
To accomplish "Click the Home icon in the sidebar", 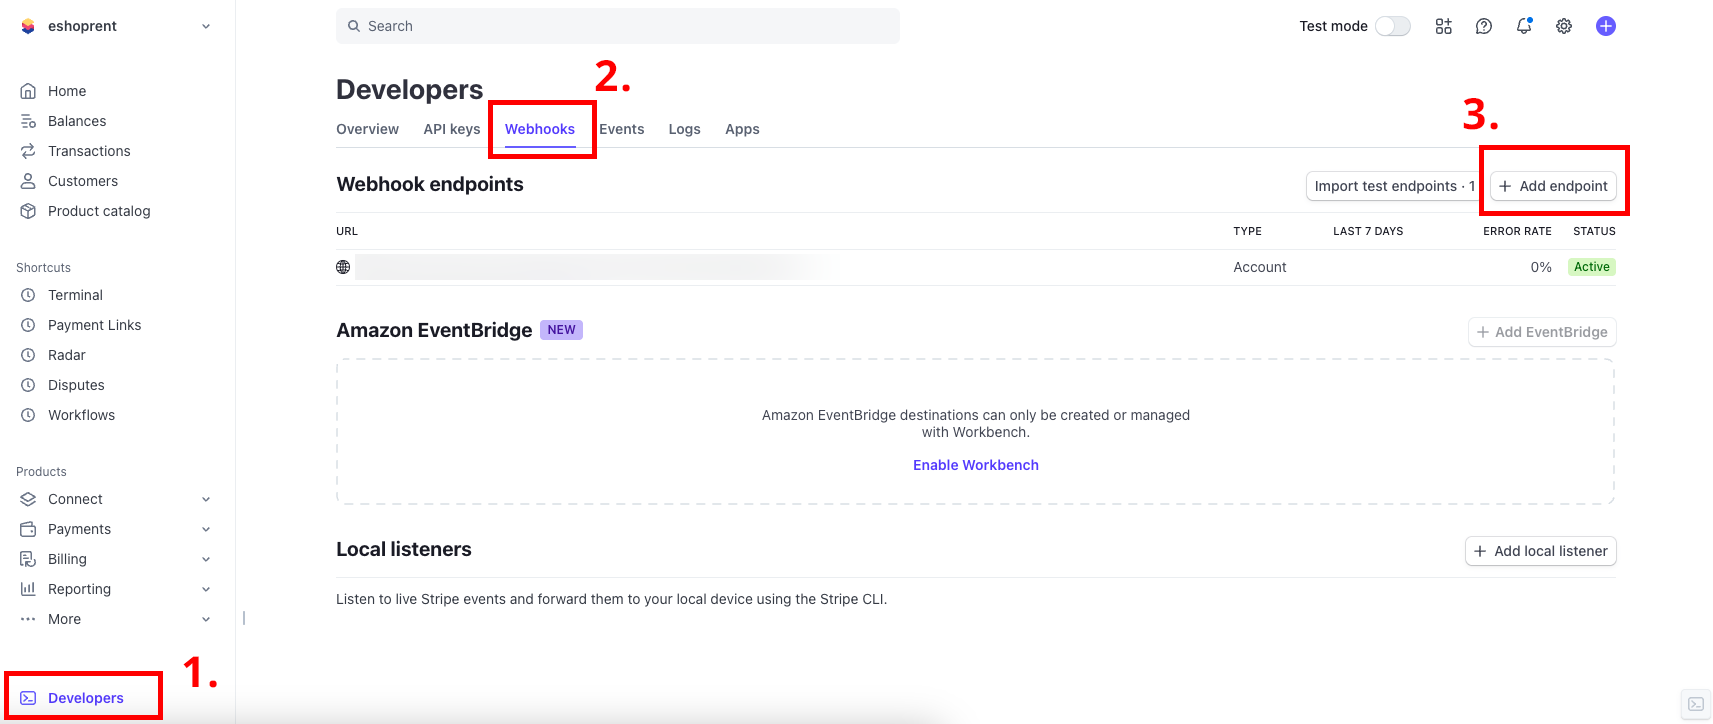I will coord(28,91).
